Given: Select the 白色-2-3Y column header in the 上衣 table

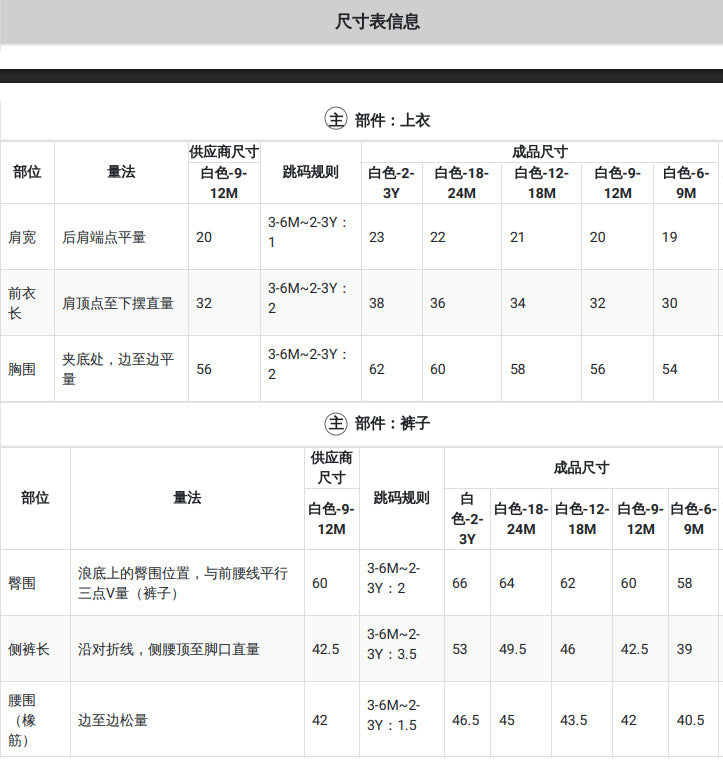Looking at the screenshot, I should pos(391,183).
